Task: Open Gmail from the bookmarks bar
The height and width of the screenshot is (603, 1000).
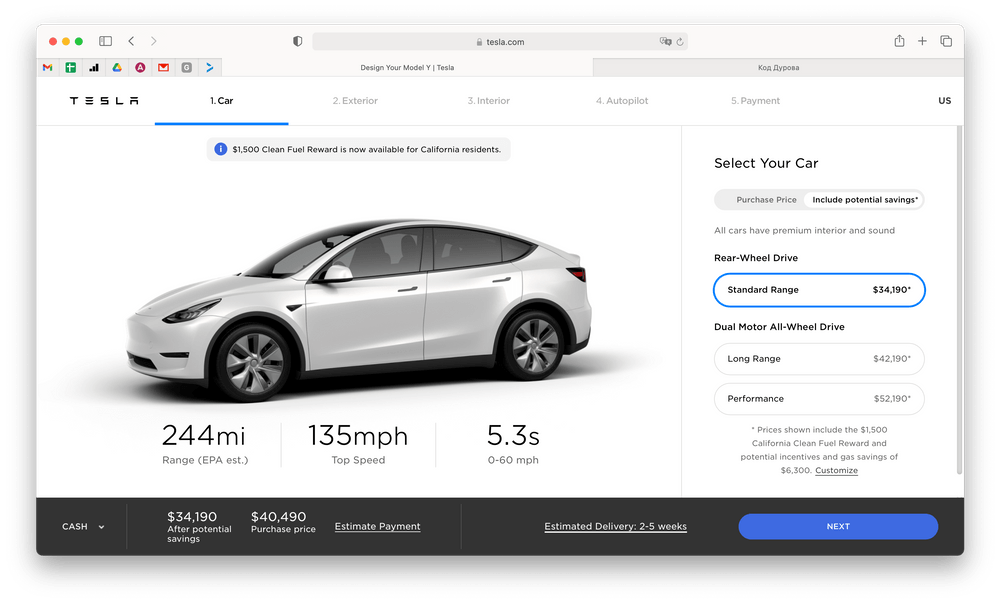Action: click(x=46, y=66)
